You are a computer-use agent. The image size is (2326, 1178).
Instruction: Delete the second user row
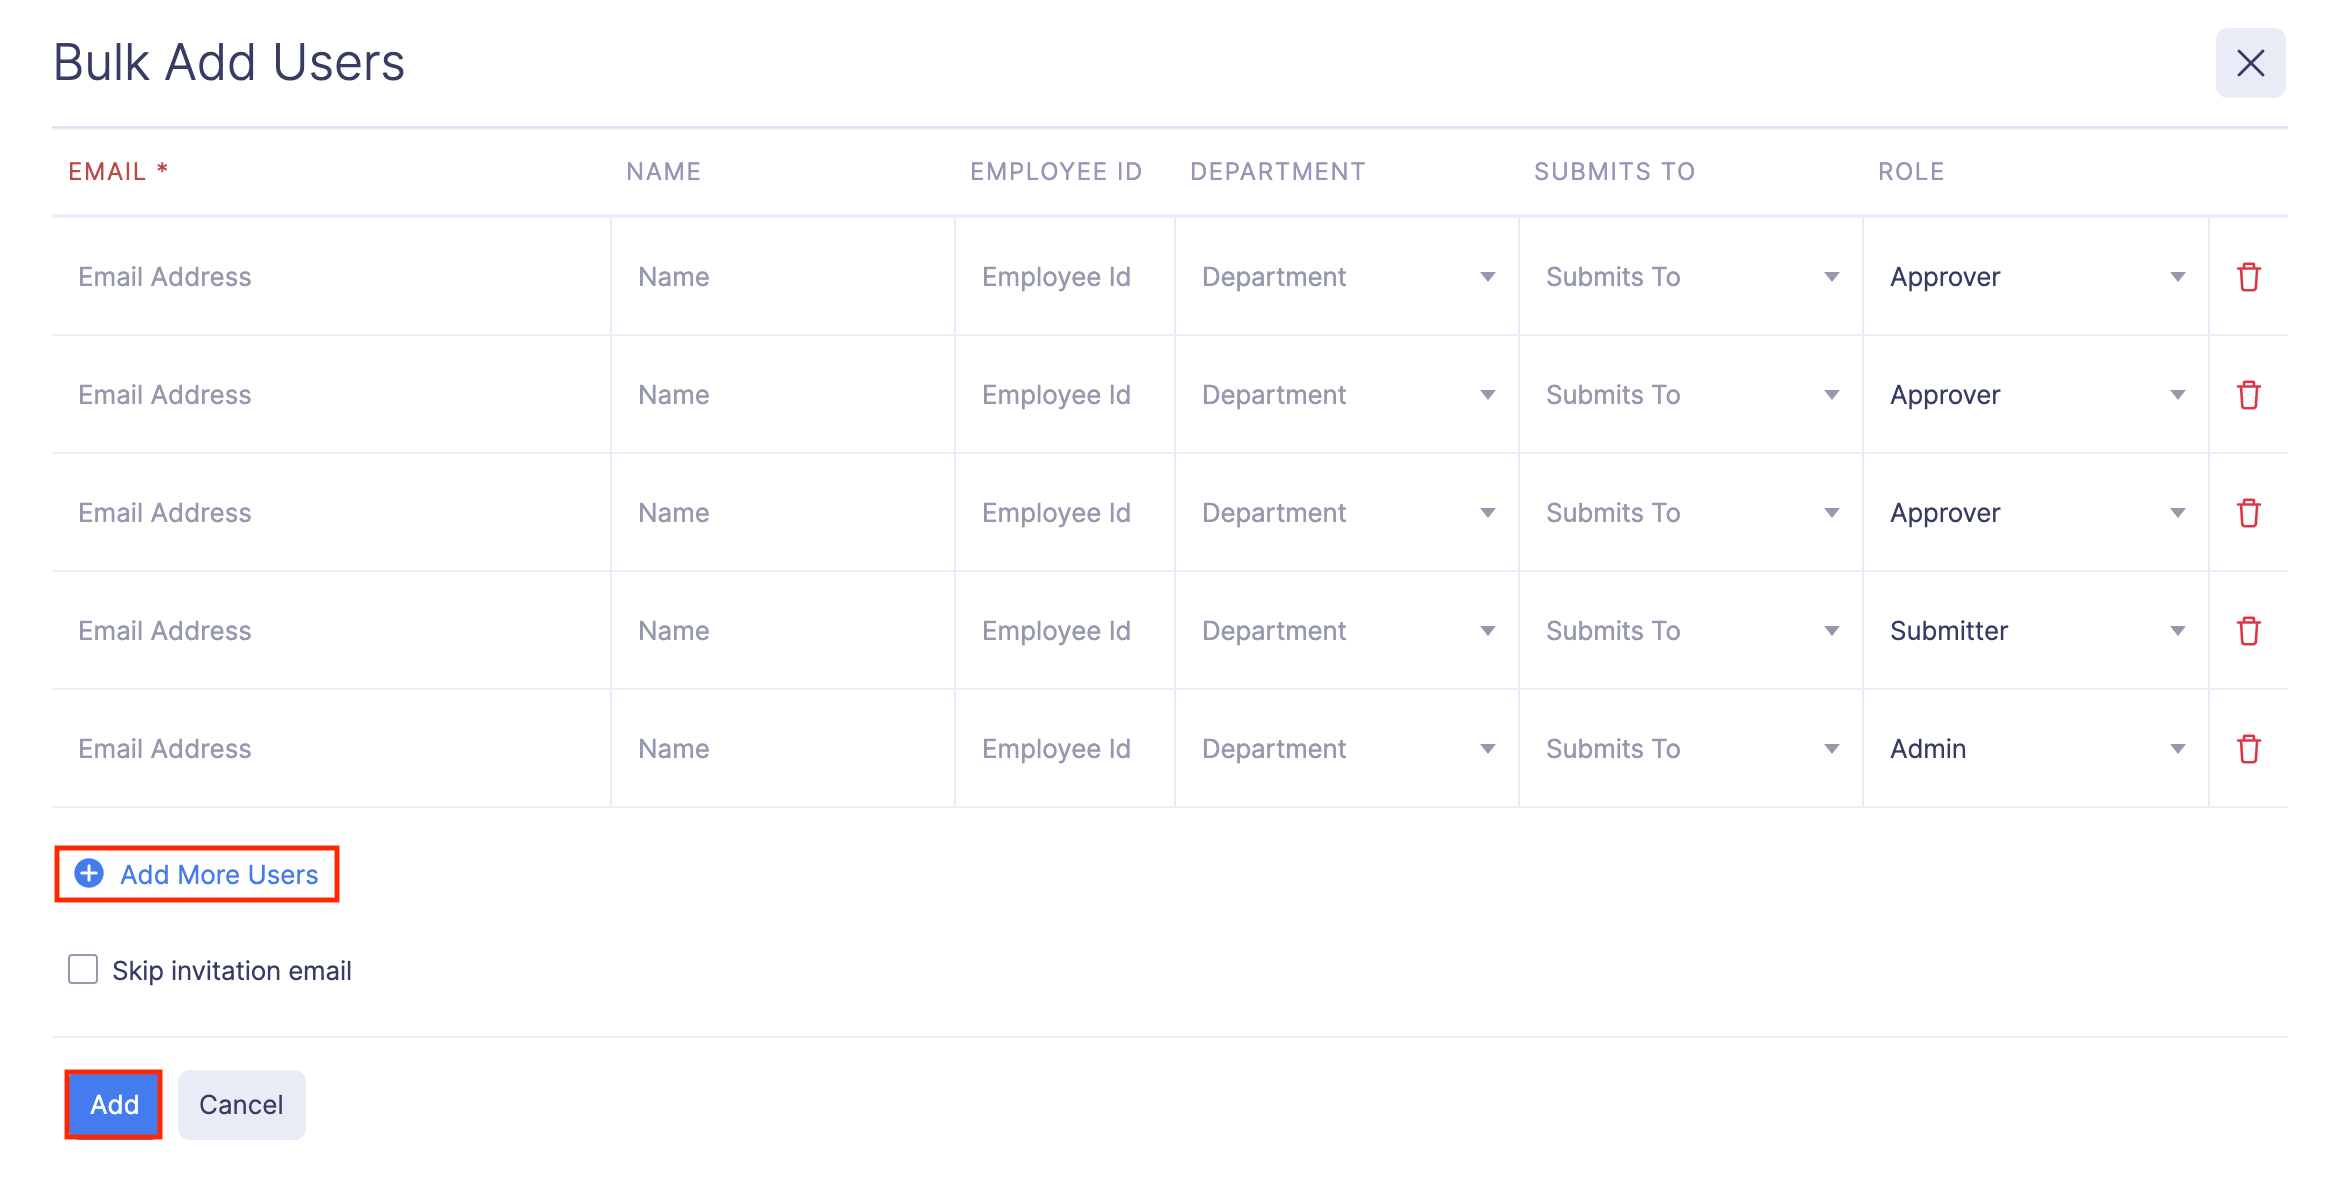click(2249, 395)
